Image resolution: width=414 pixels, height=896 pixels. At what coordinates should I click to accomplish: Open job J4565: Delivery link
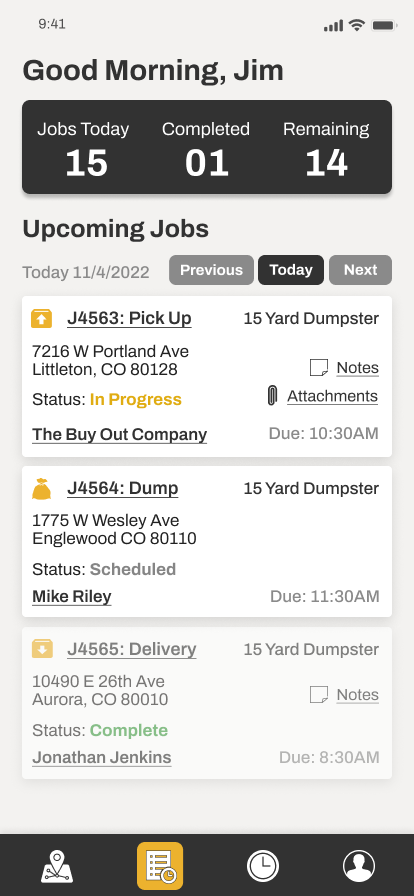tap(132, 650)
